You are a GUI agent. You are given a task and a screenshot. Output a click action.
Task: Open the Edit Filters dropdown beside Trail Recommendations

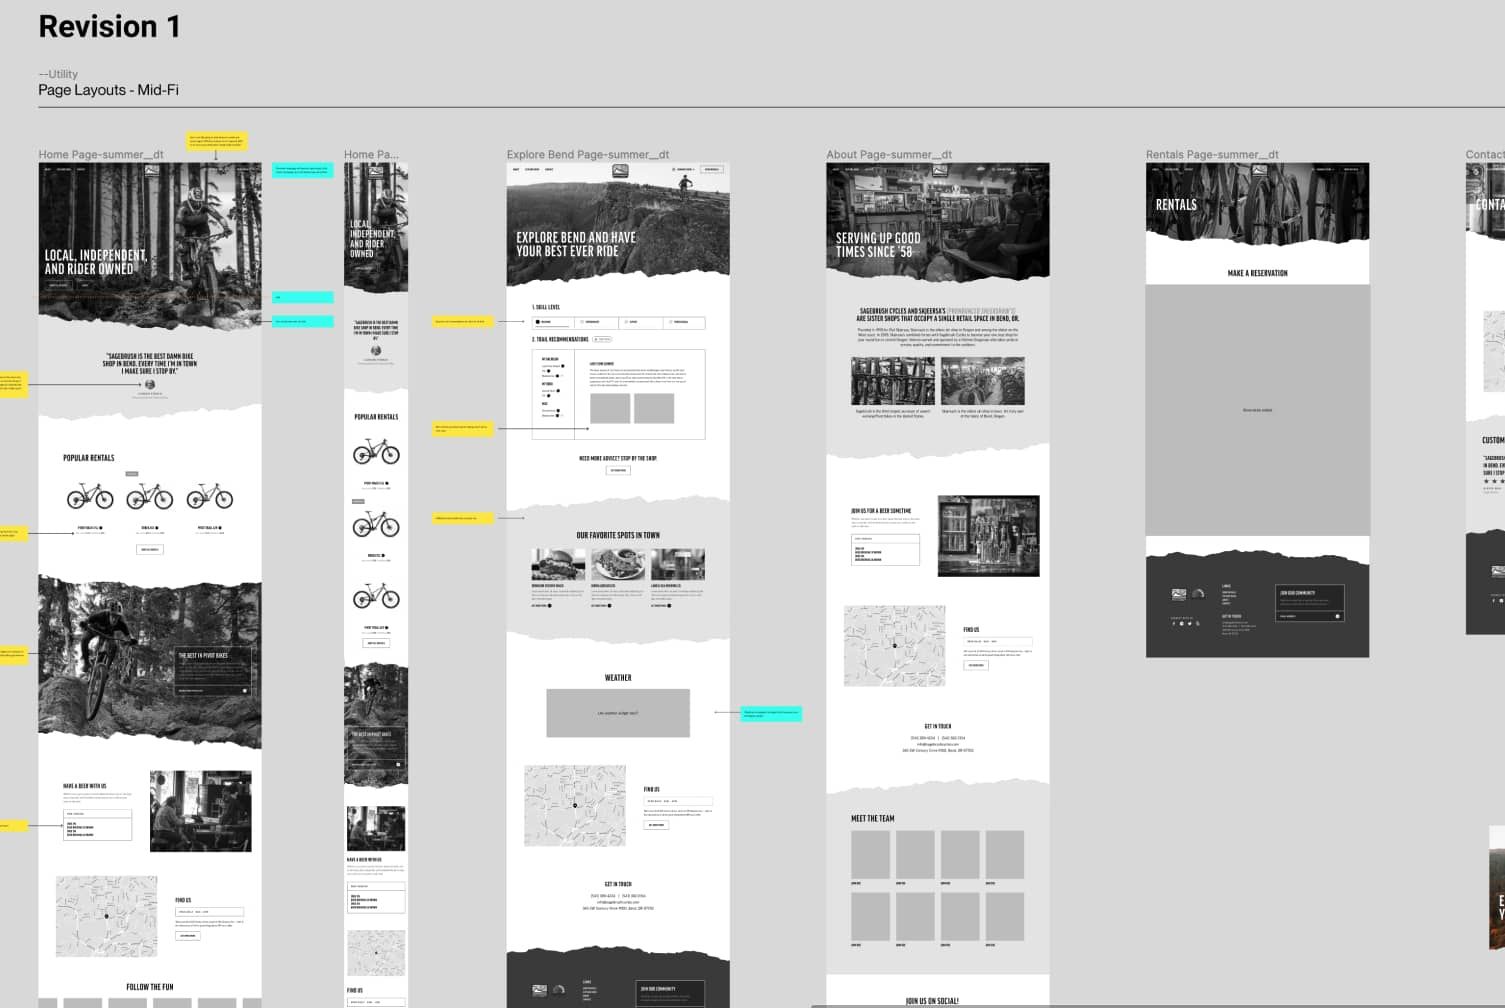602,339
